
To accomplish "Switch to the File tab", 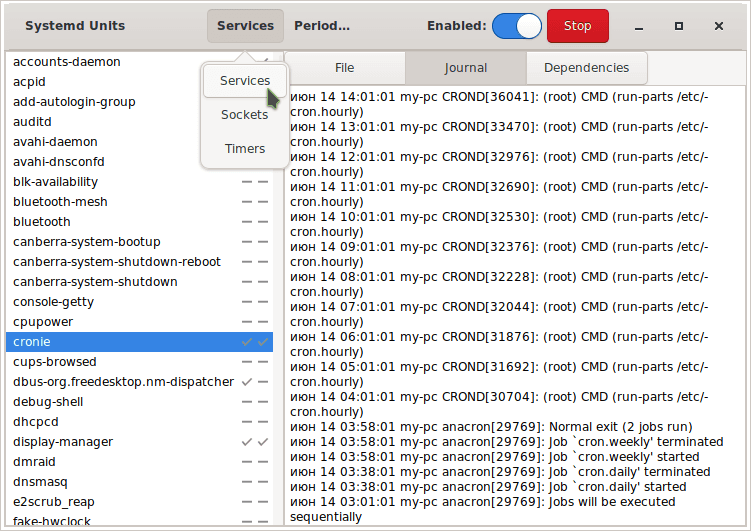I will (x=345, y=68).
